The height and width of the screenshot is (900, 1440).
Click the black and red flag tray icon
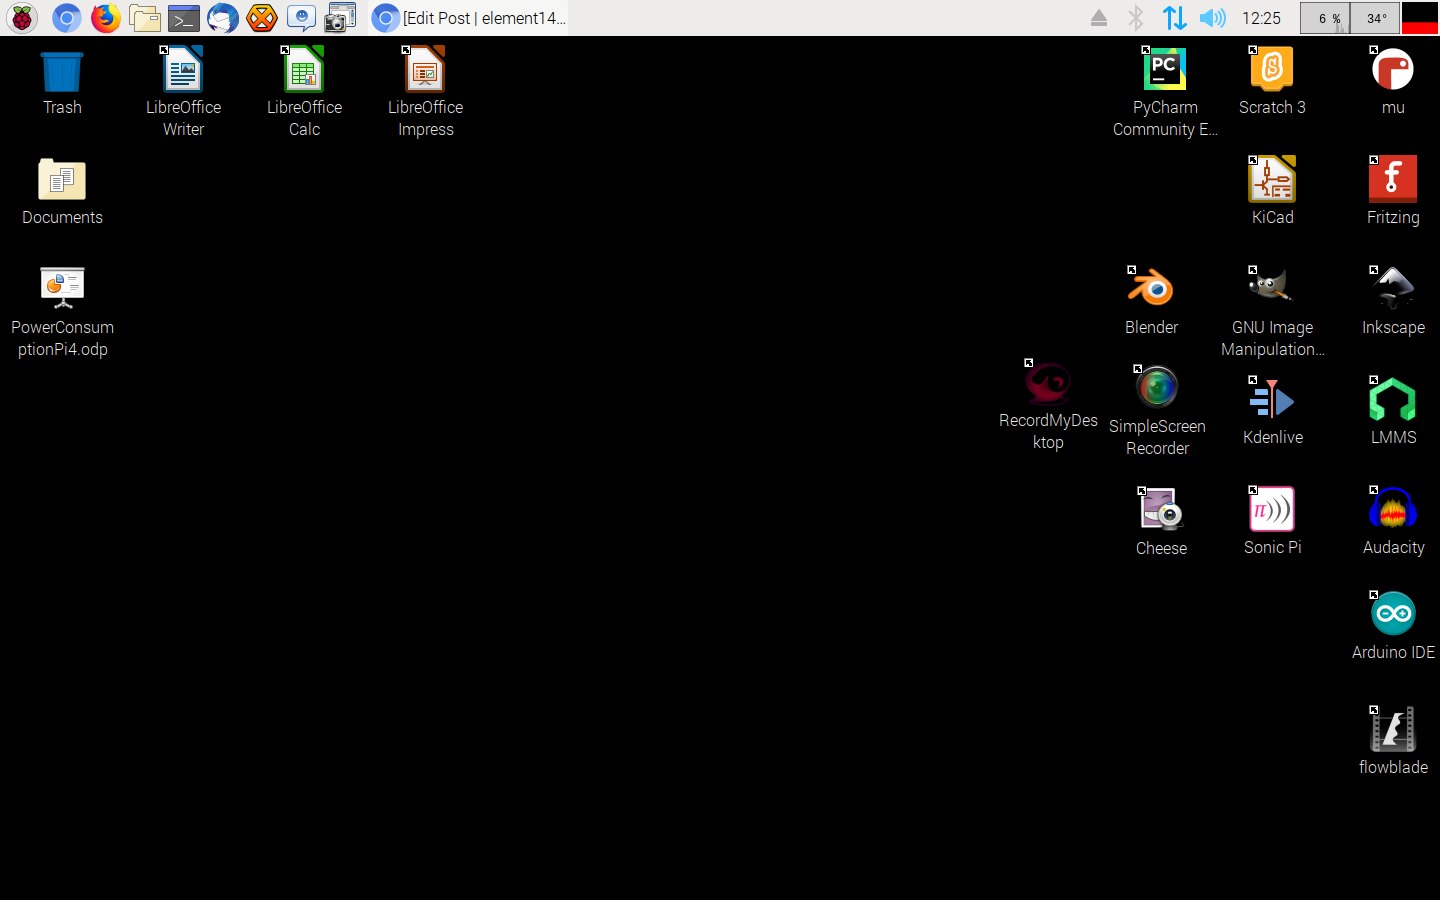pos(1420,18)
